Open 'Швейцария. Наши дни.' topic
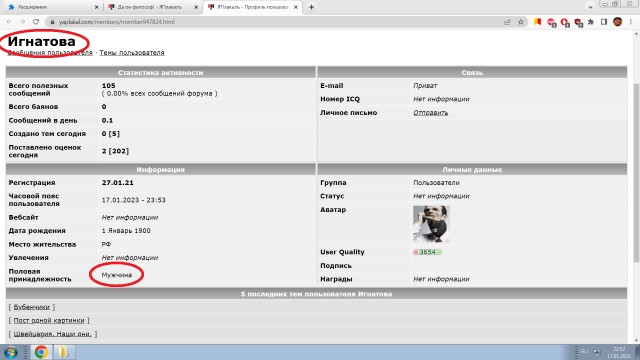640x360 pixels. (x=53, y=334)
